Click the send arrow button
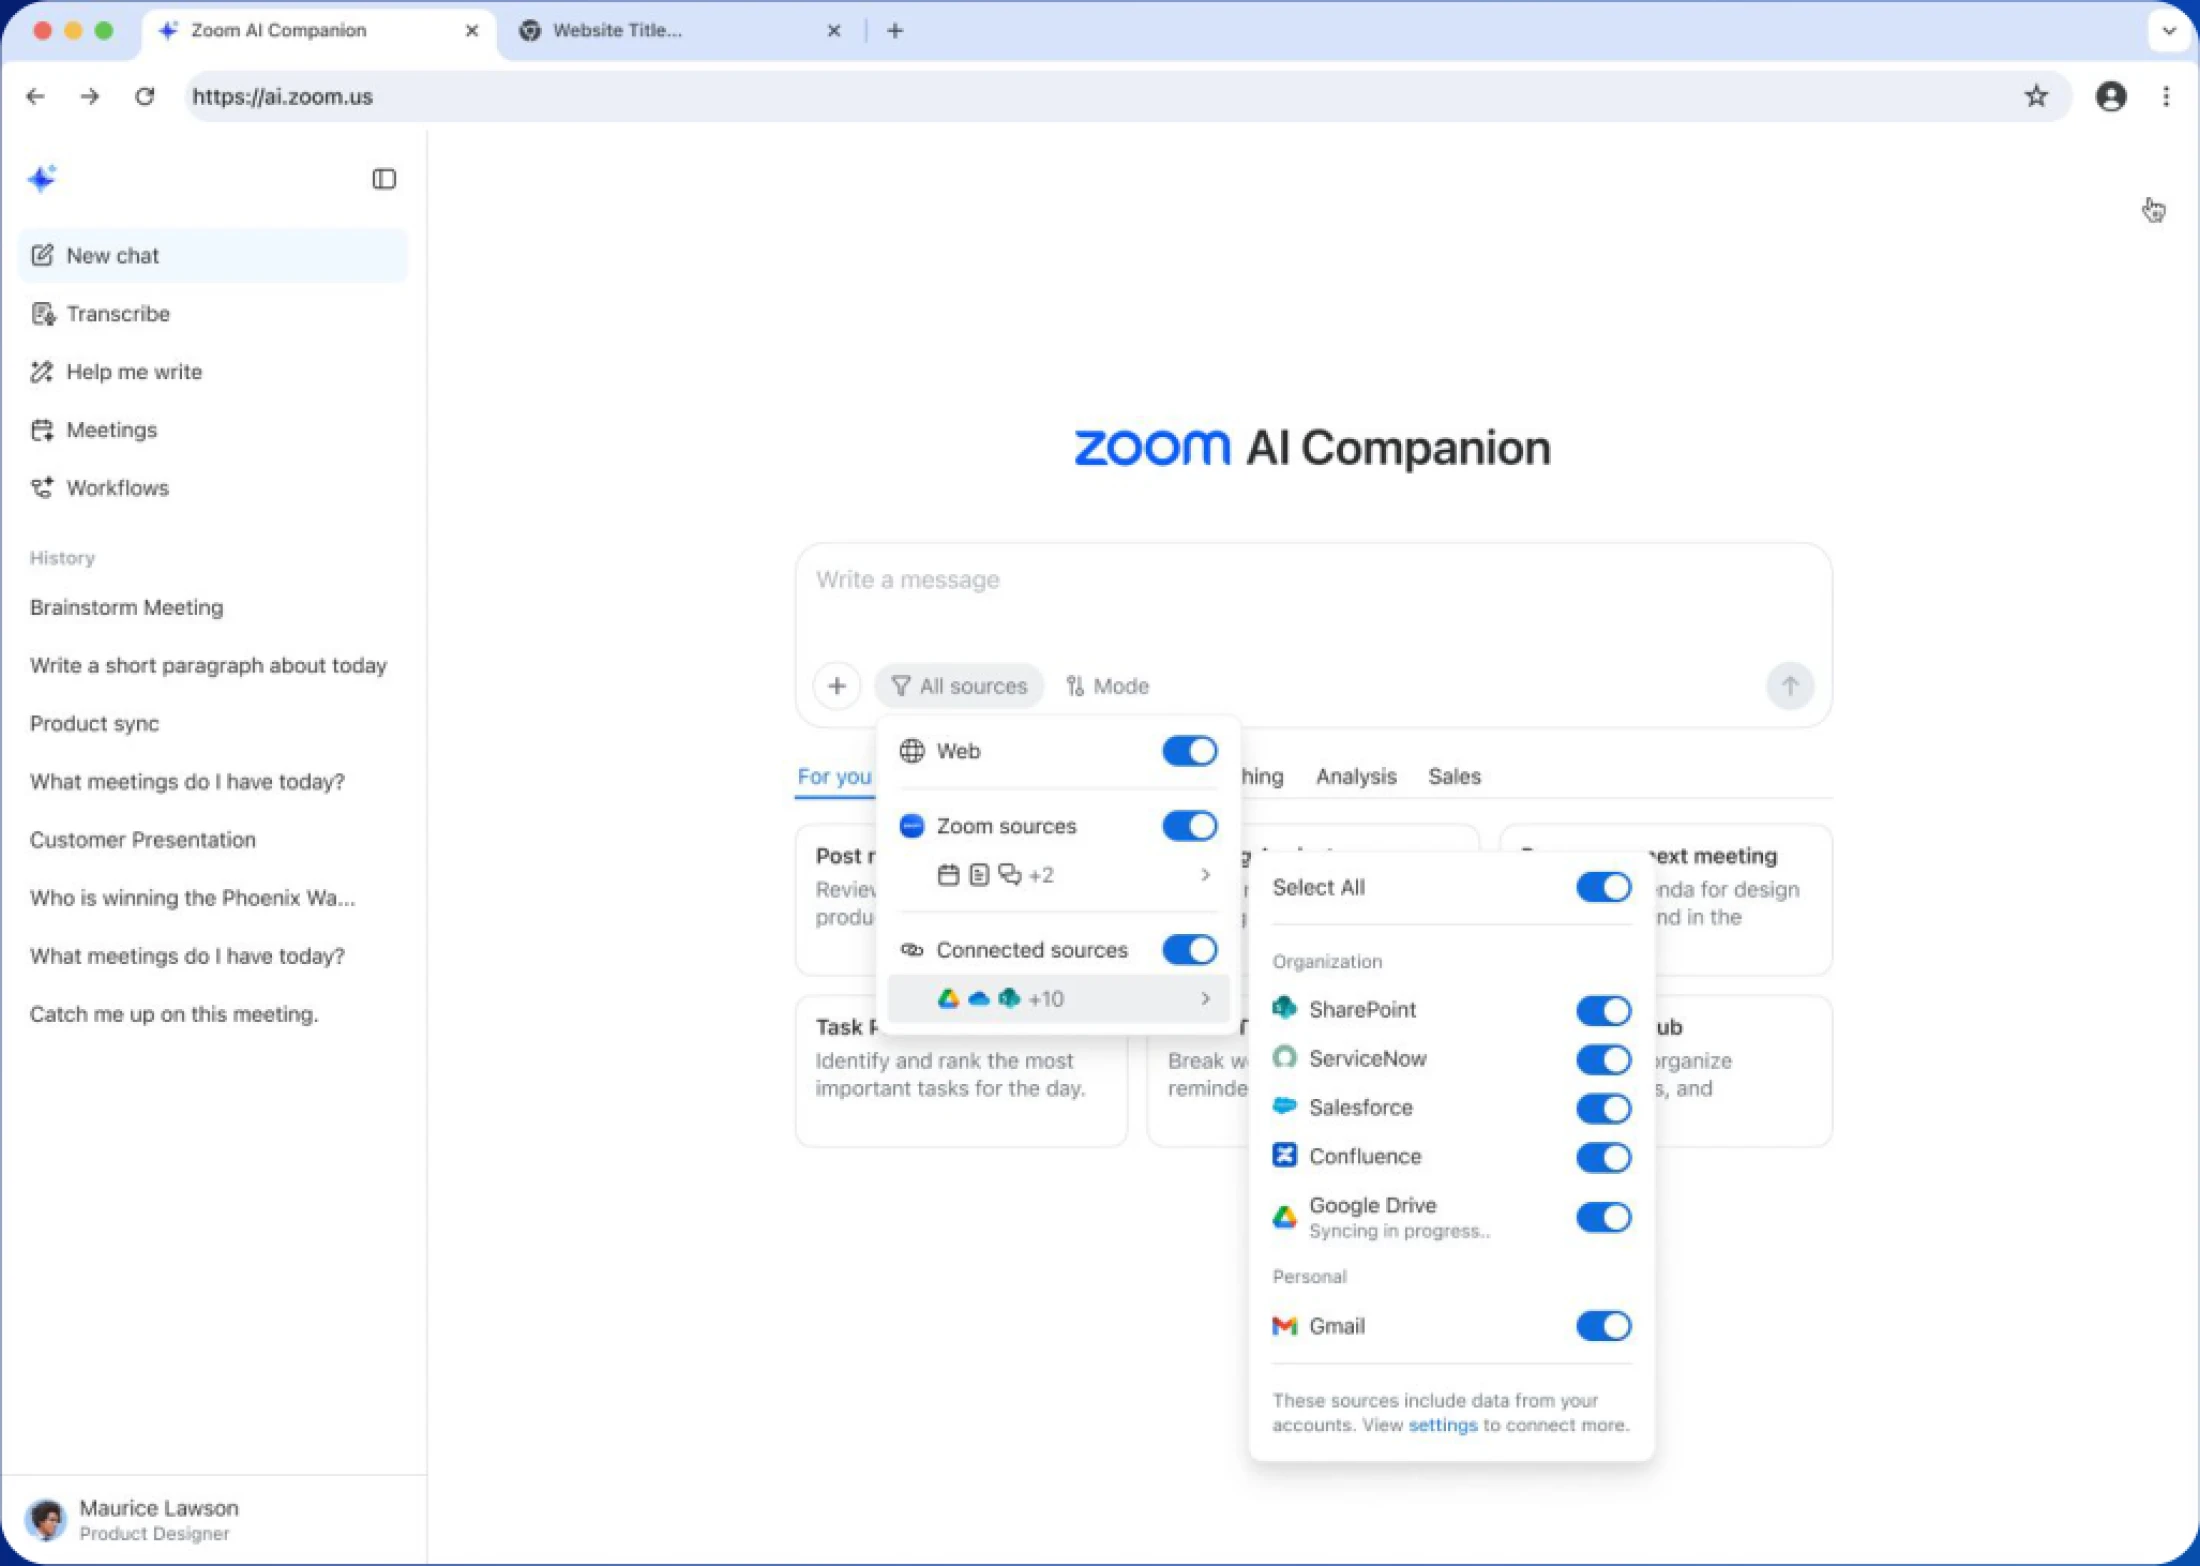This screenshot has width=2200, height=1566. (x=1789, y=686)
